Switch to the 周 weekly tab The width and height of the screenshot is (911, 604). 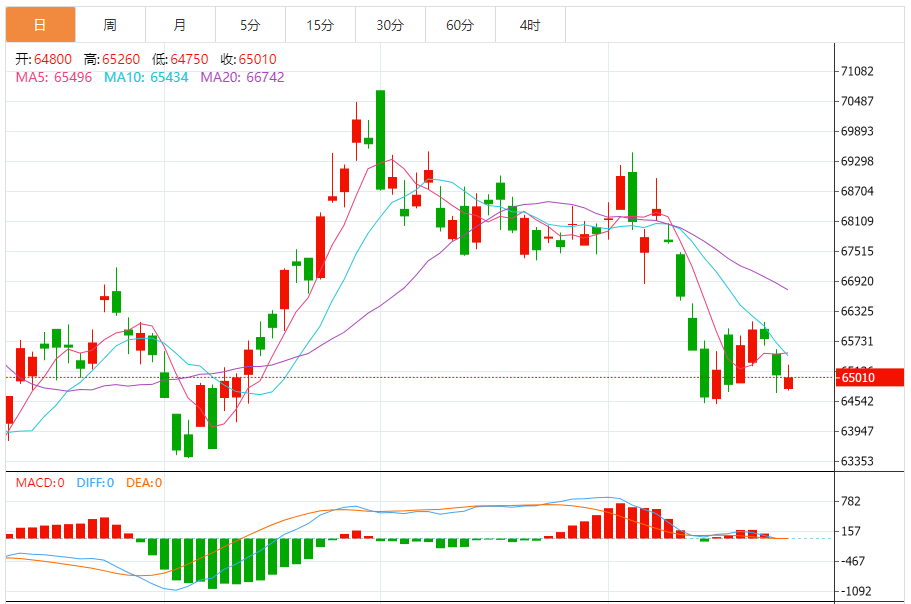click(110, 25)
